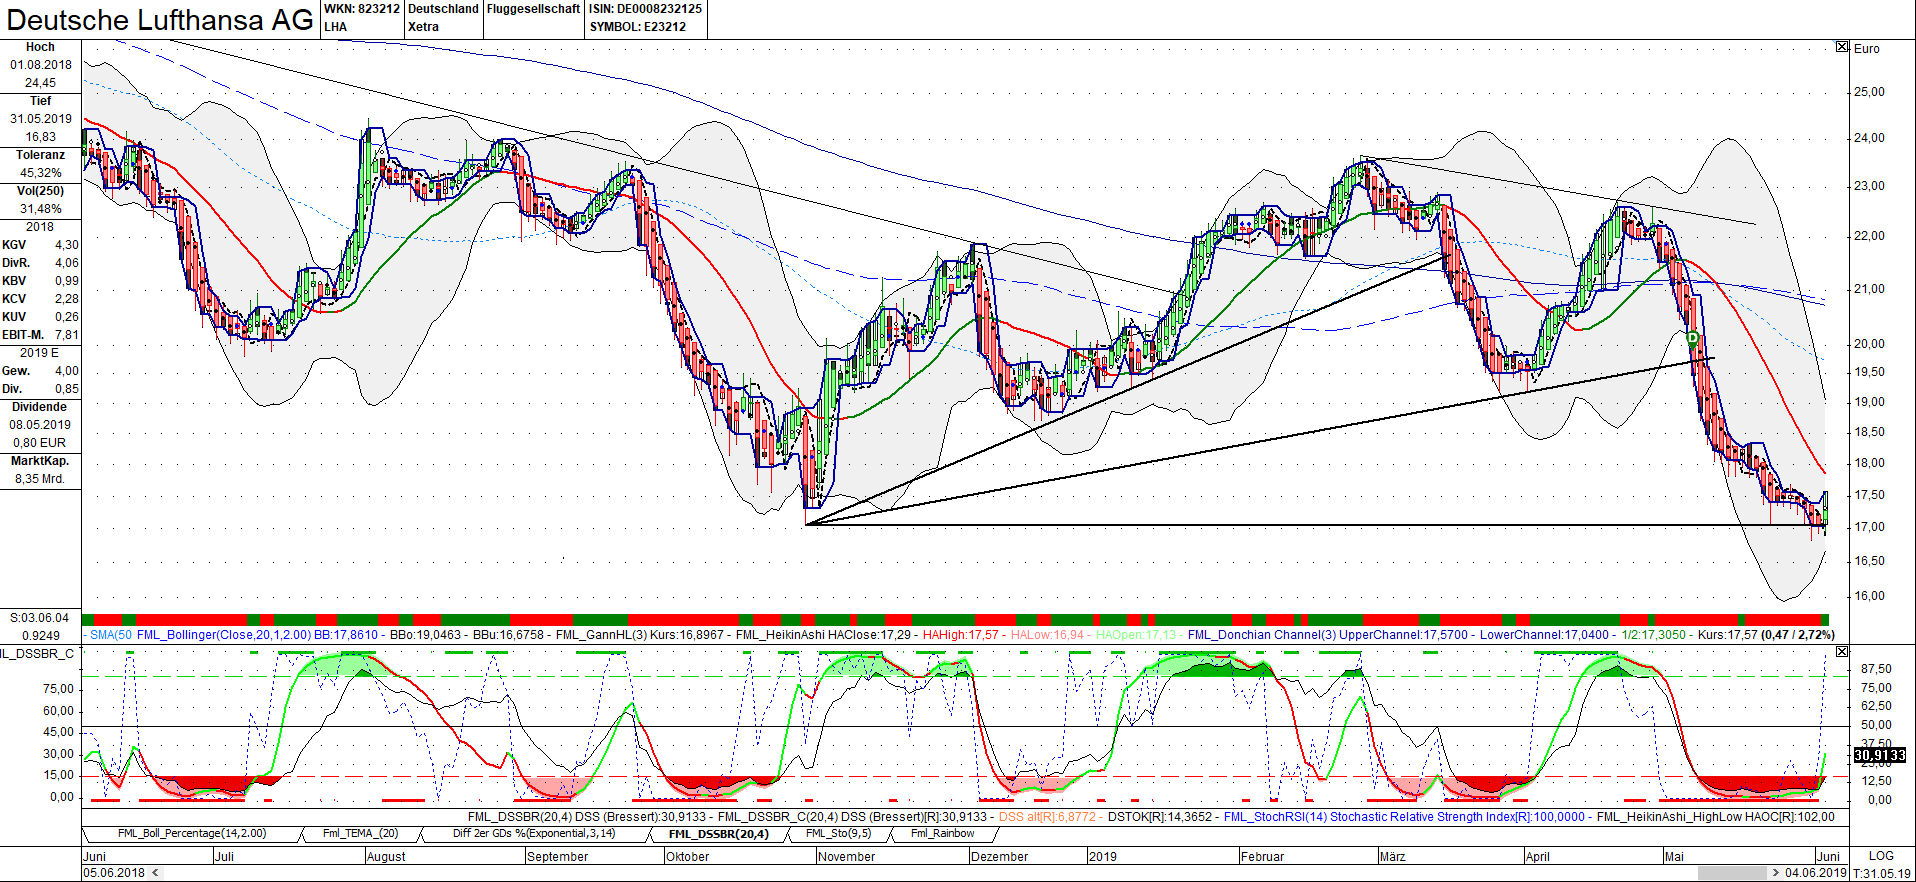Click the 31,48% volatility value
The width and height of the screenshot is (1916, 882).
click(40, 209)
